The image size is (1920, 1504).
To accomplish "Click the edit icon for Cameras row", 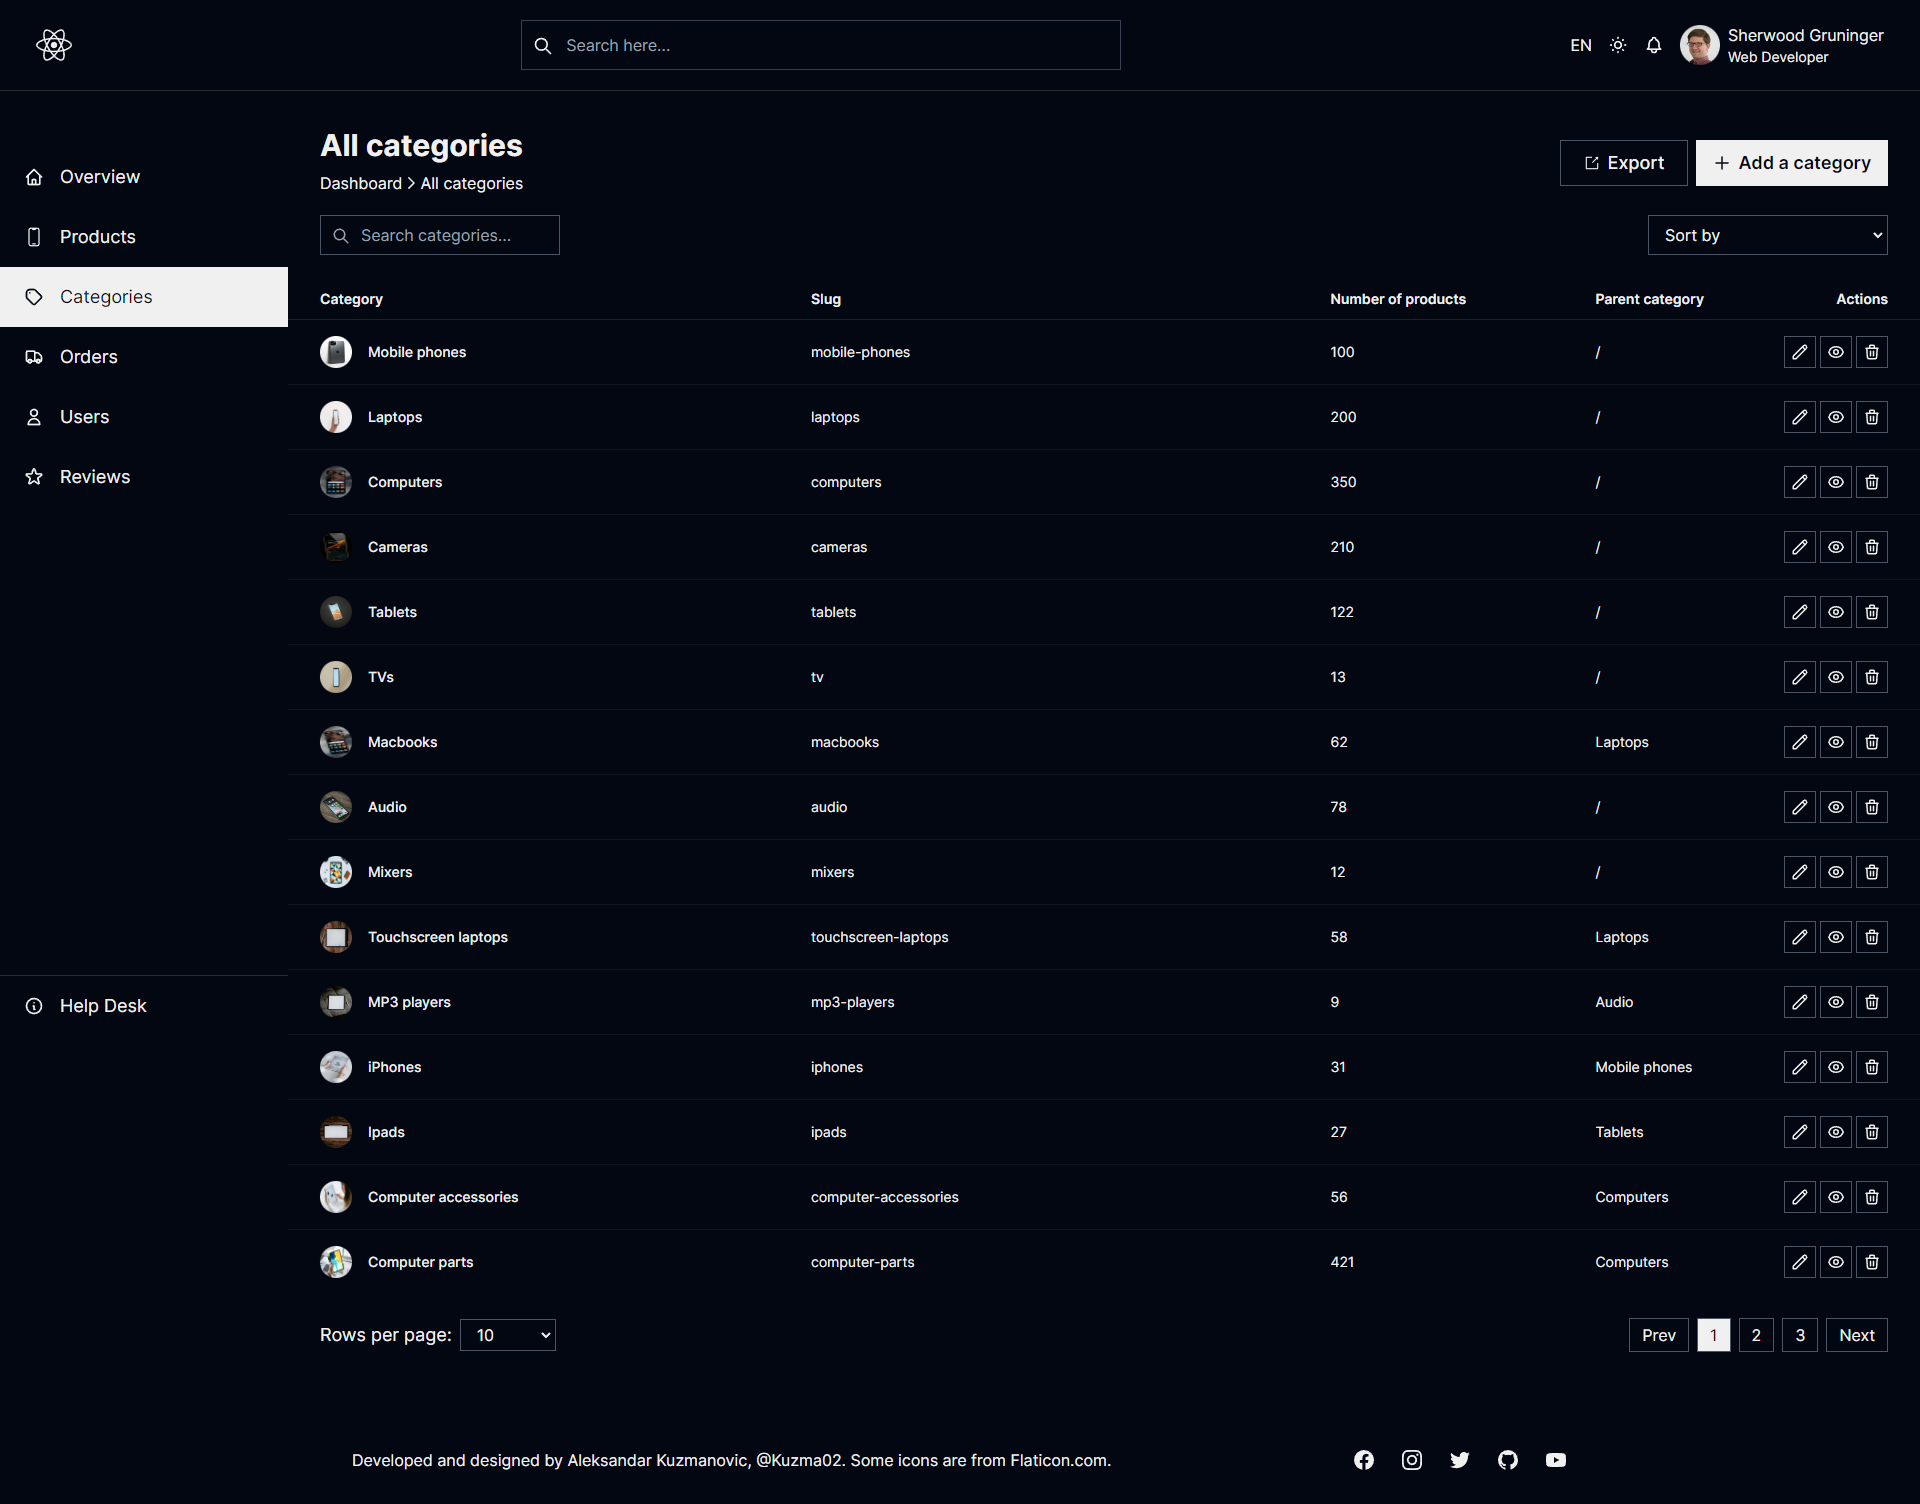I will (1800, 547).
